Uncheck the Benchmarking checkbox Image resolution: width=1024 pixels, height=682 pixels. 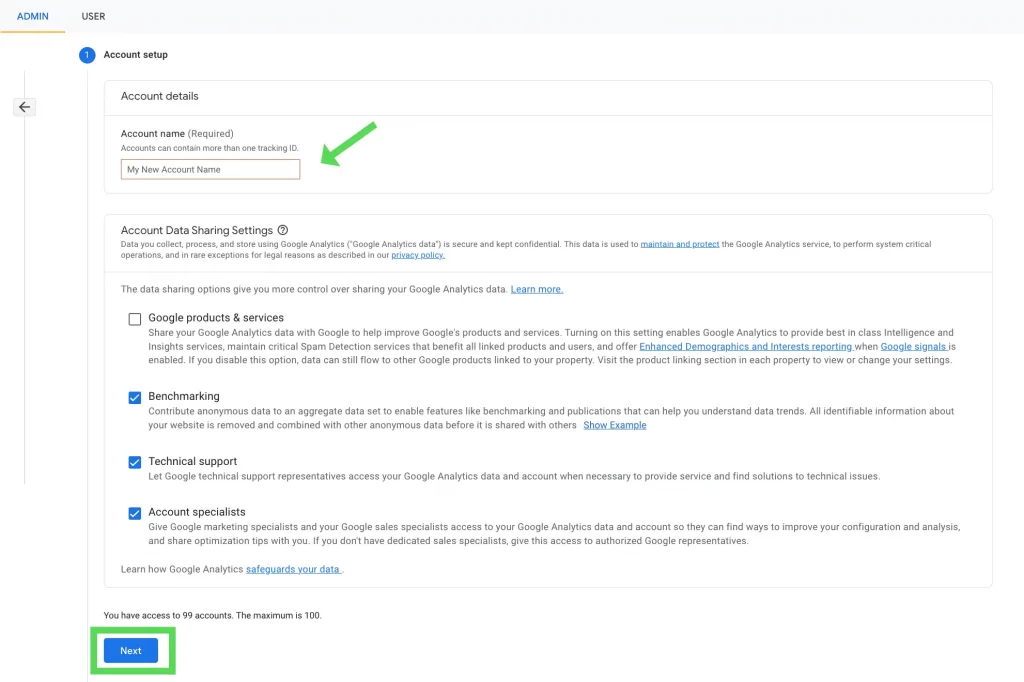(135, 397)
